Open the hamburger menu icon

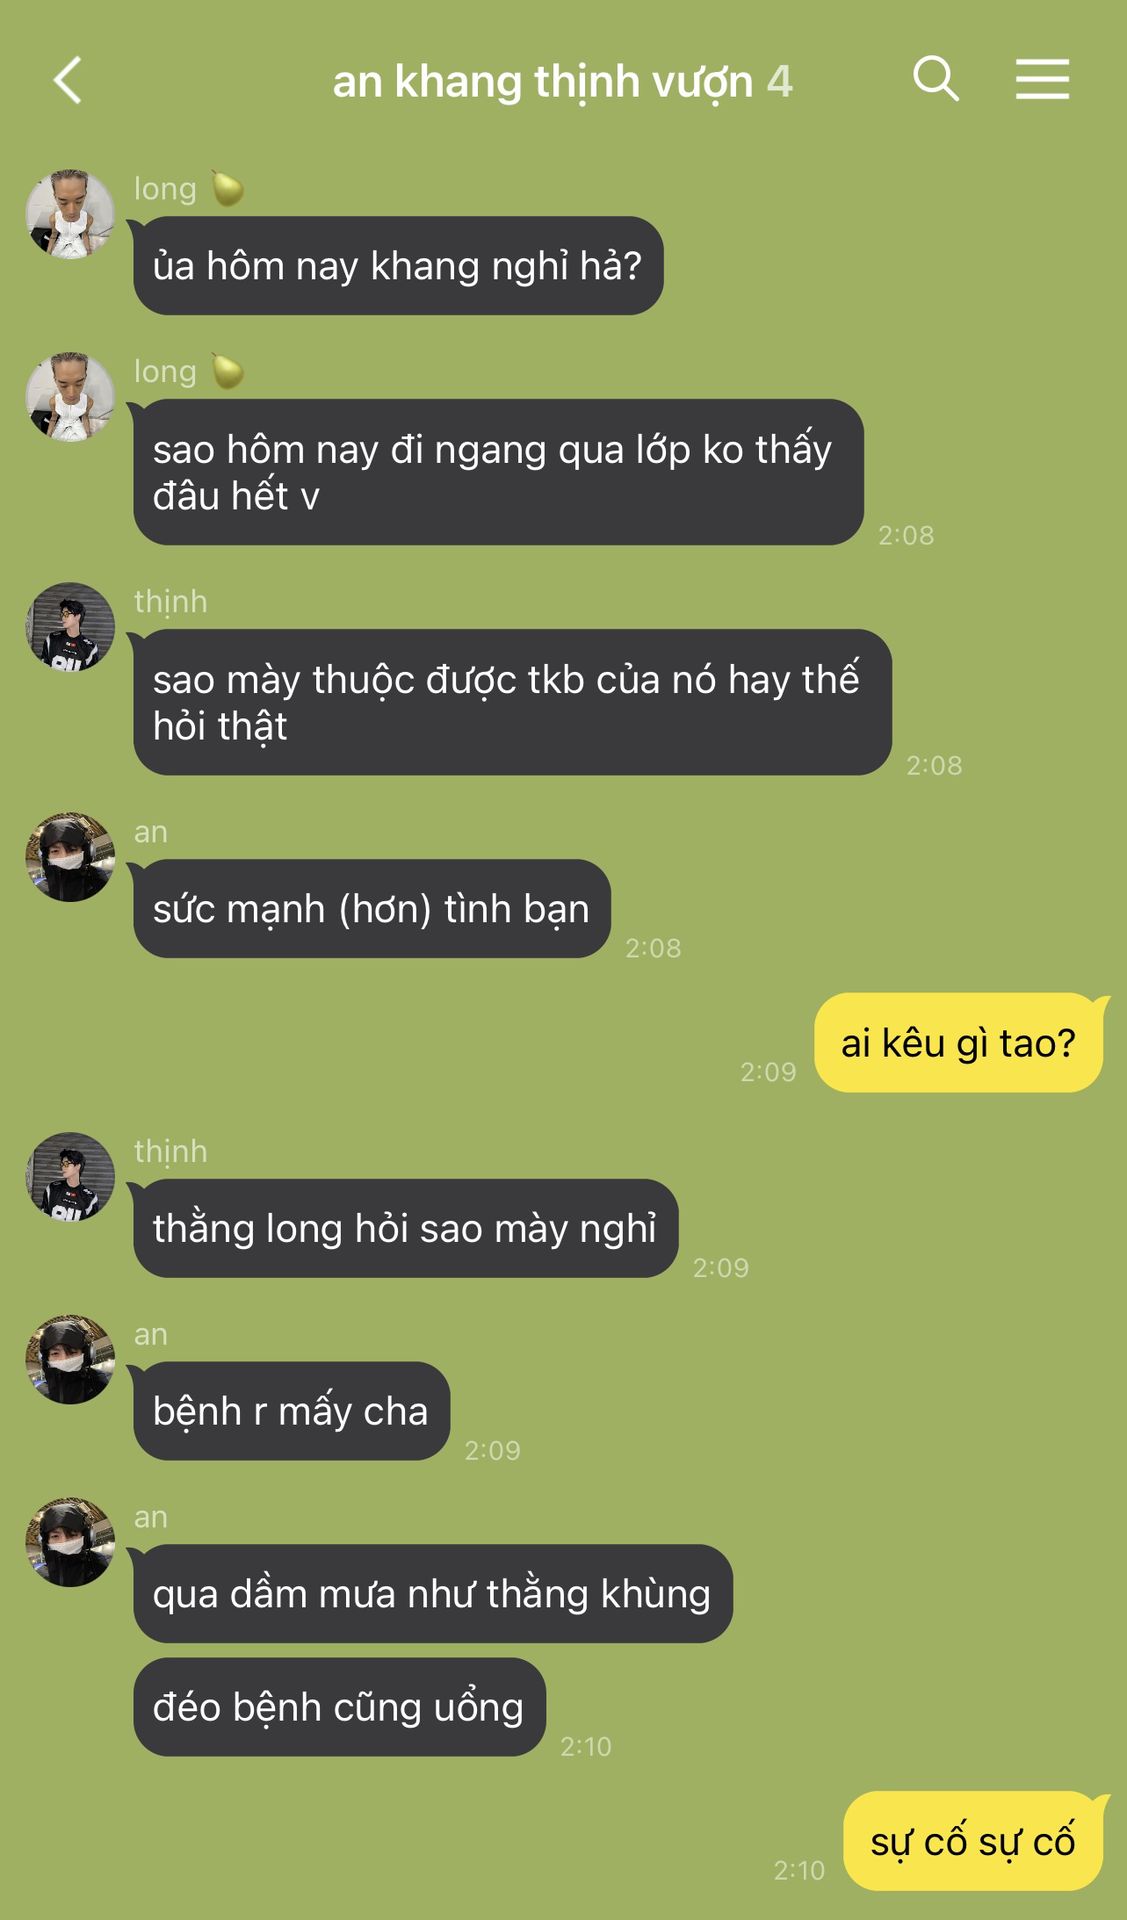pyautogui.click(x=1042, y=79)
